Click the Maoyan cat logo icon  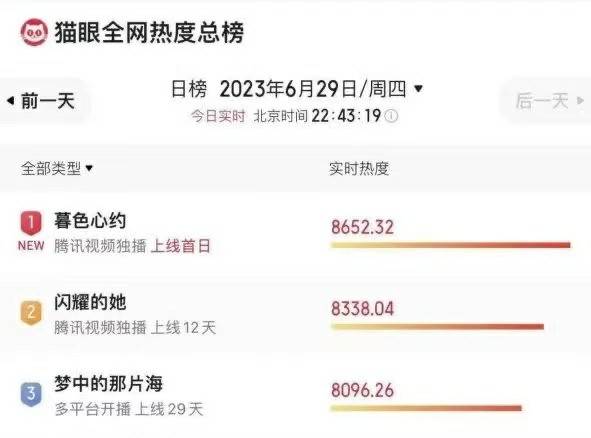click(x=34, y=32)
